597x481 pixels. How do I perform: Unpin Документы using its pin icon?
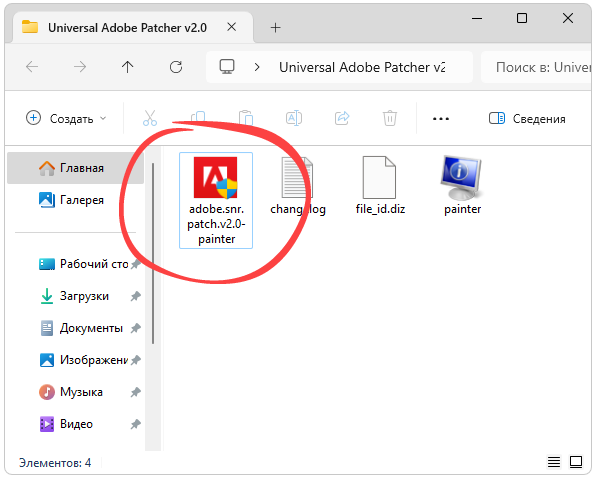coord(136,328)
